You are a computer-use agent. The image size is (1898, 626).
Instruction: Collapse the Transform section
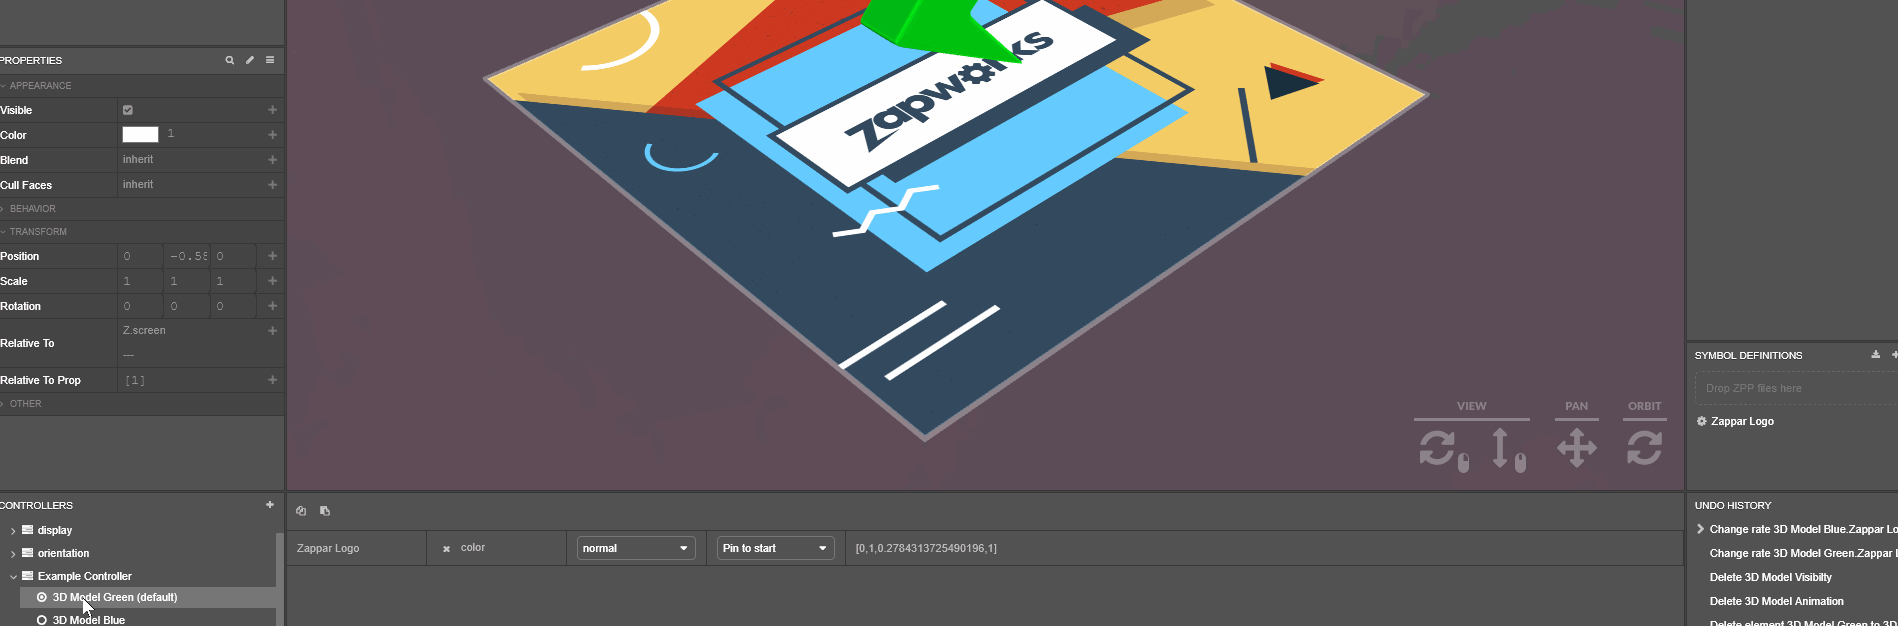point(4,232)
